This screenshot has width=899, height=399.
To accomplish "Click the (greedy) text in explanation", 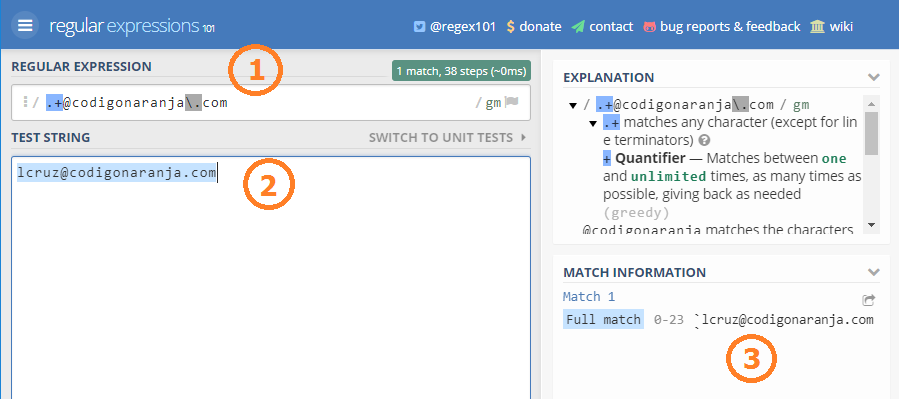I will click(636, 213).
